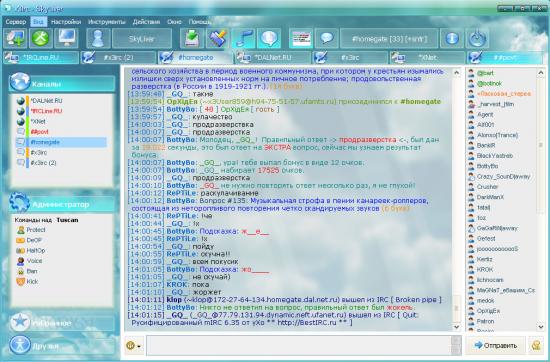The image size is (550, 362).
Task: Open the Действия menu
Action: (146, 22)
